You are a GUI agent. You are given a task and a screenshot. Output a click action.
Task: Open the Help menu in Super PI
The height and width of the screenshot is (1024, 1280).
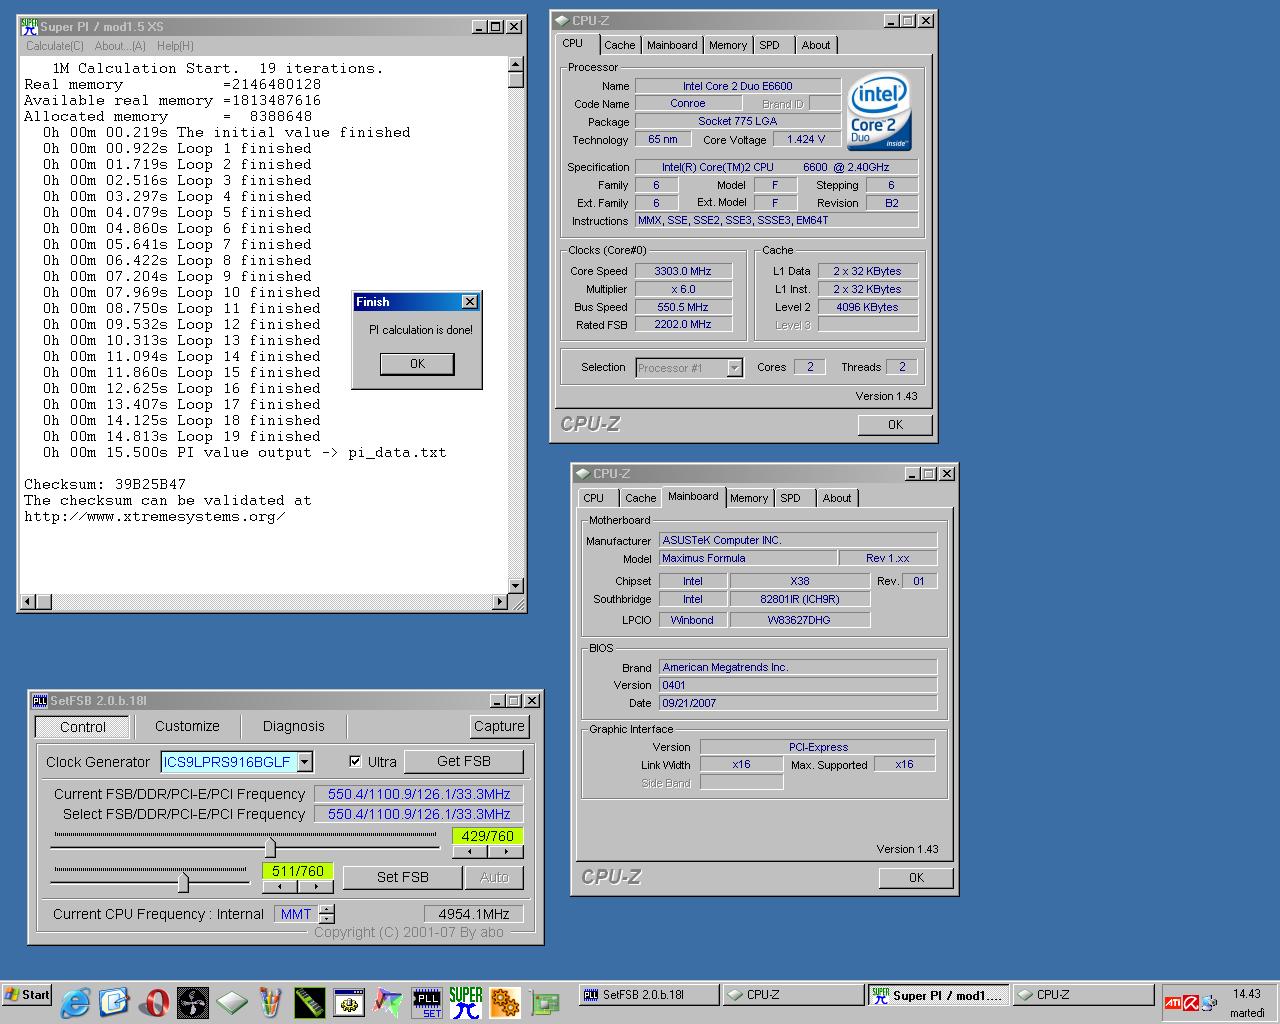tap(176, 46)
